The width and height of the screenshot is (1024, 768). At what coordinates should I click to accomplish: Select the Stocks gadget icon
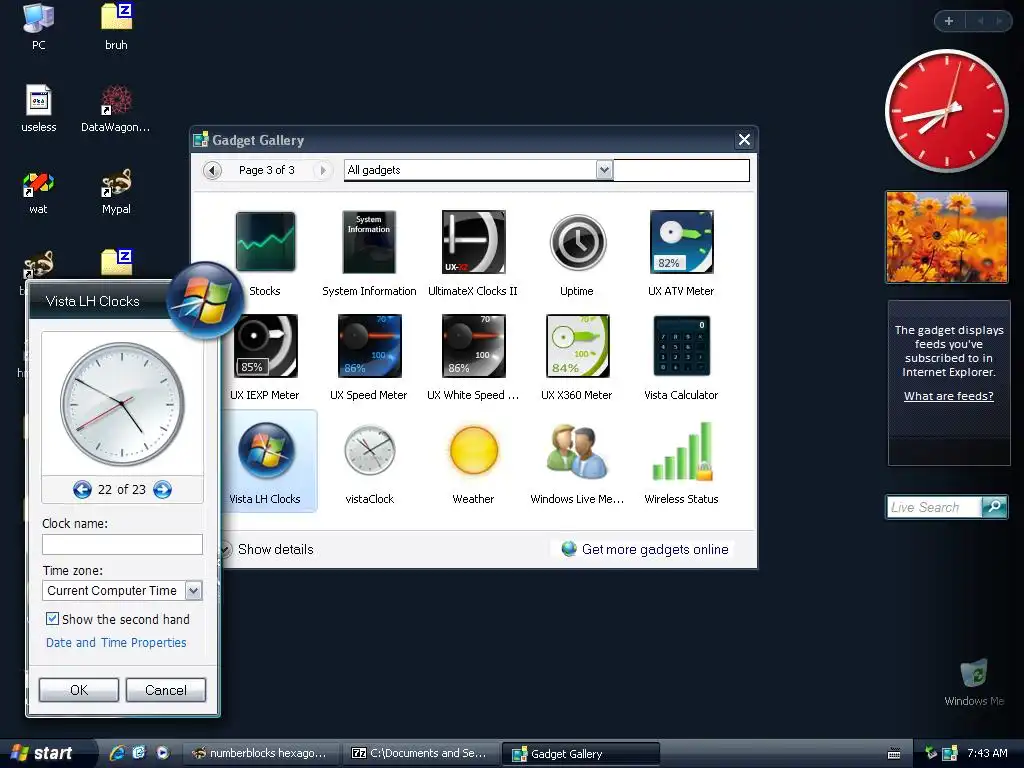265,242
